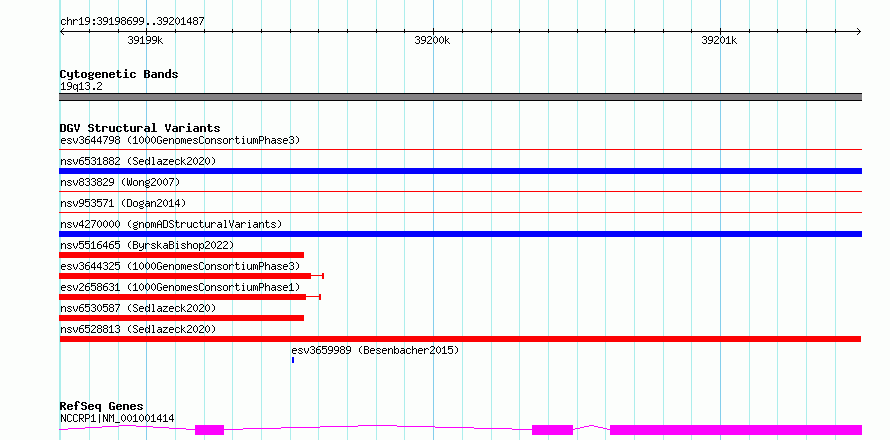890x440 pixels.
Task: Click the ruler's left arrowhead
Action: [x=63, y=31]
